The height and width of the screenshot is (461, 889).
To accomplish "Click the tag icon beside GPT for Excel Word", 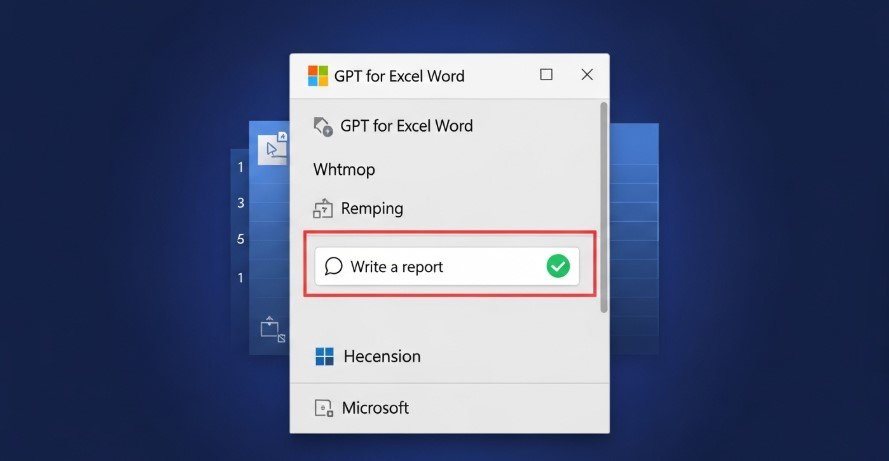I will 323,126.
